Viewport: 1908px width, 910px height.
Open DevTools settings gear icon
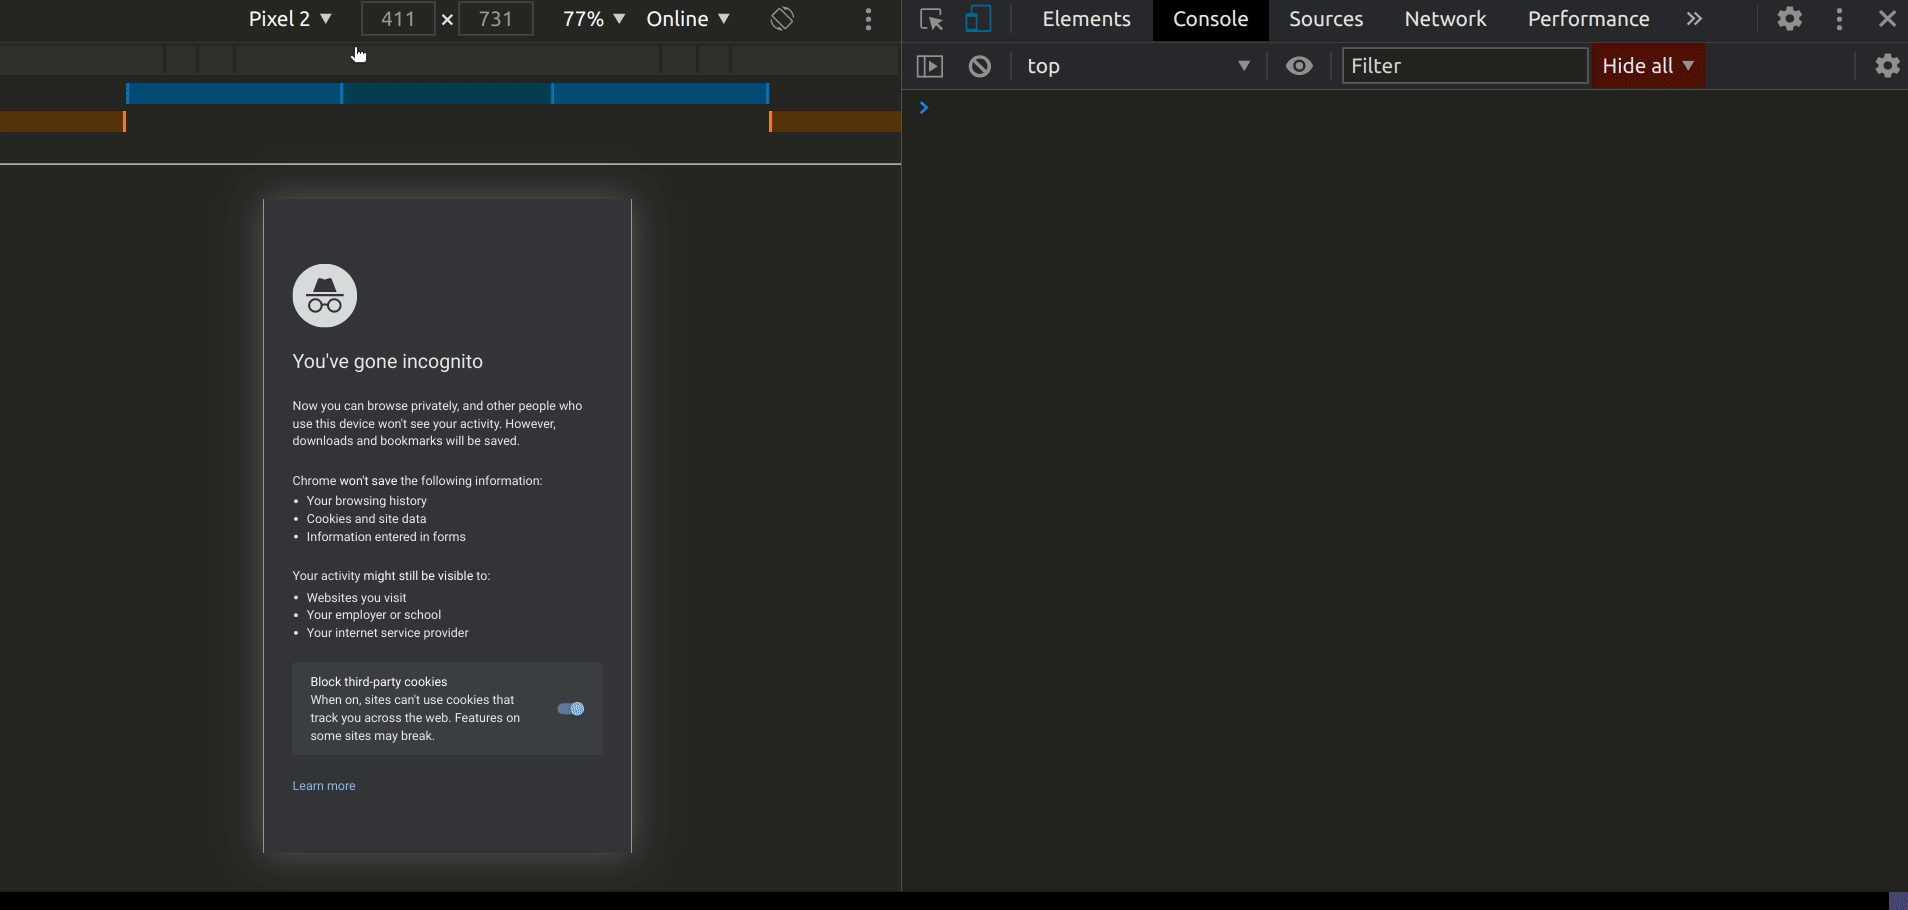[x=1790, y=19]
